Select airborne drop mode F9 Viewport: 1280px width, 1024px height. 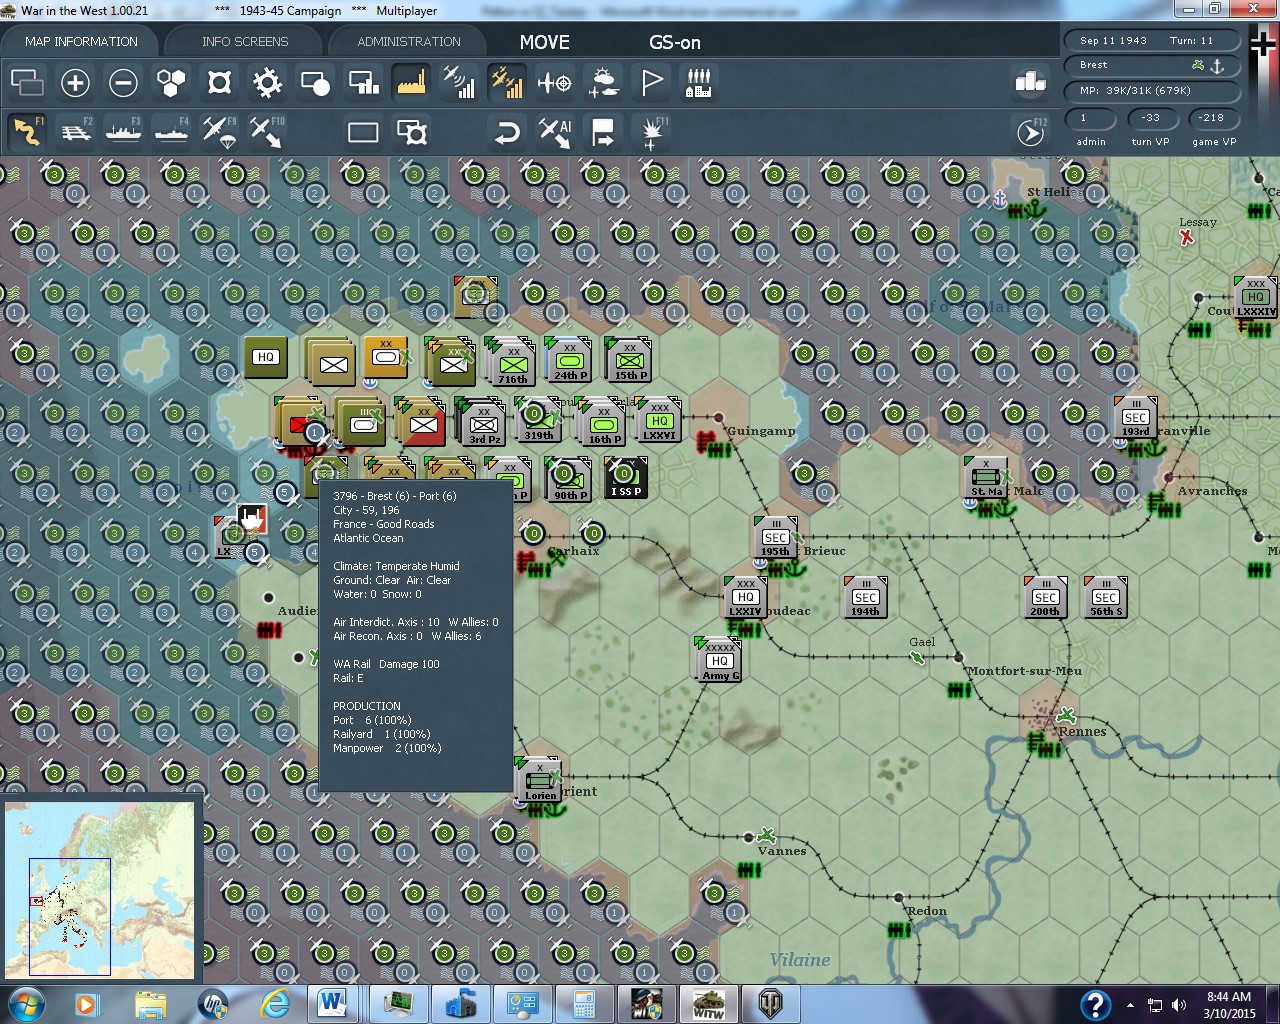pyautogui.click(x=219, y=132)
